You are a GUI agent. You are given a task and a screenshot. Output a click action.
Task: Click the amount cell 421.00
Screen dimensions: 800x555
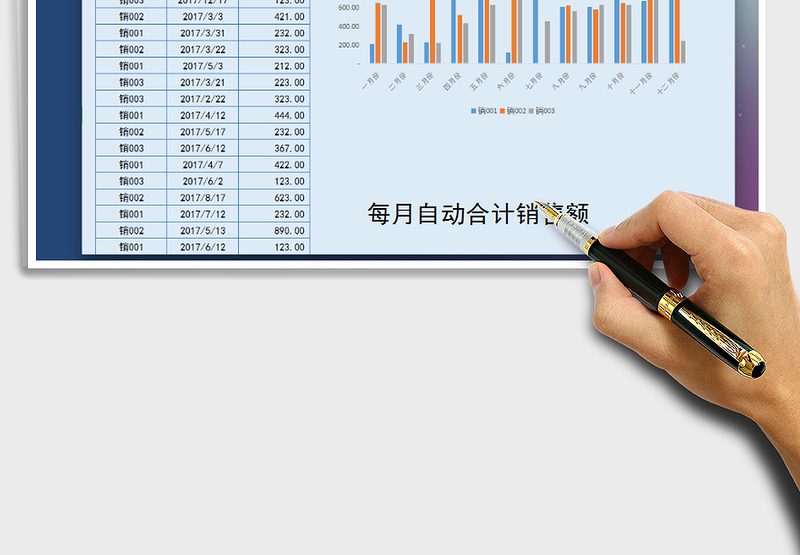point(274,17)
